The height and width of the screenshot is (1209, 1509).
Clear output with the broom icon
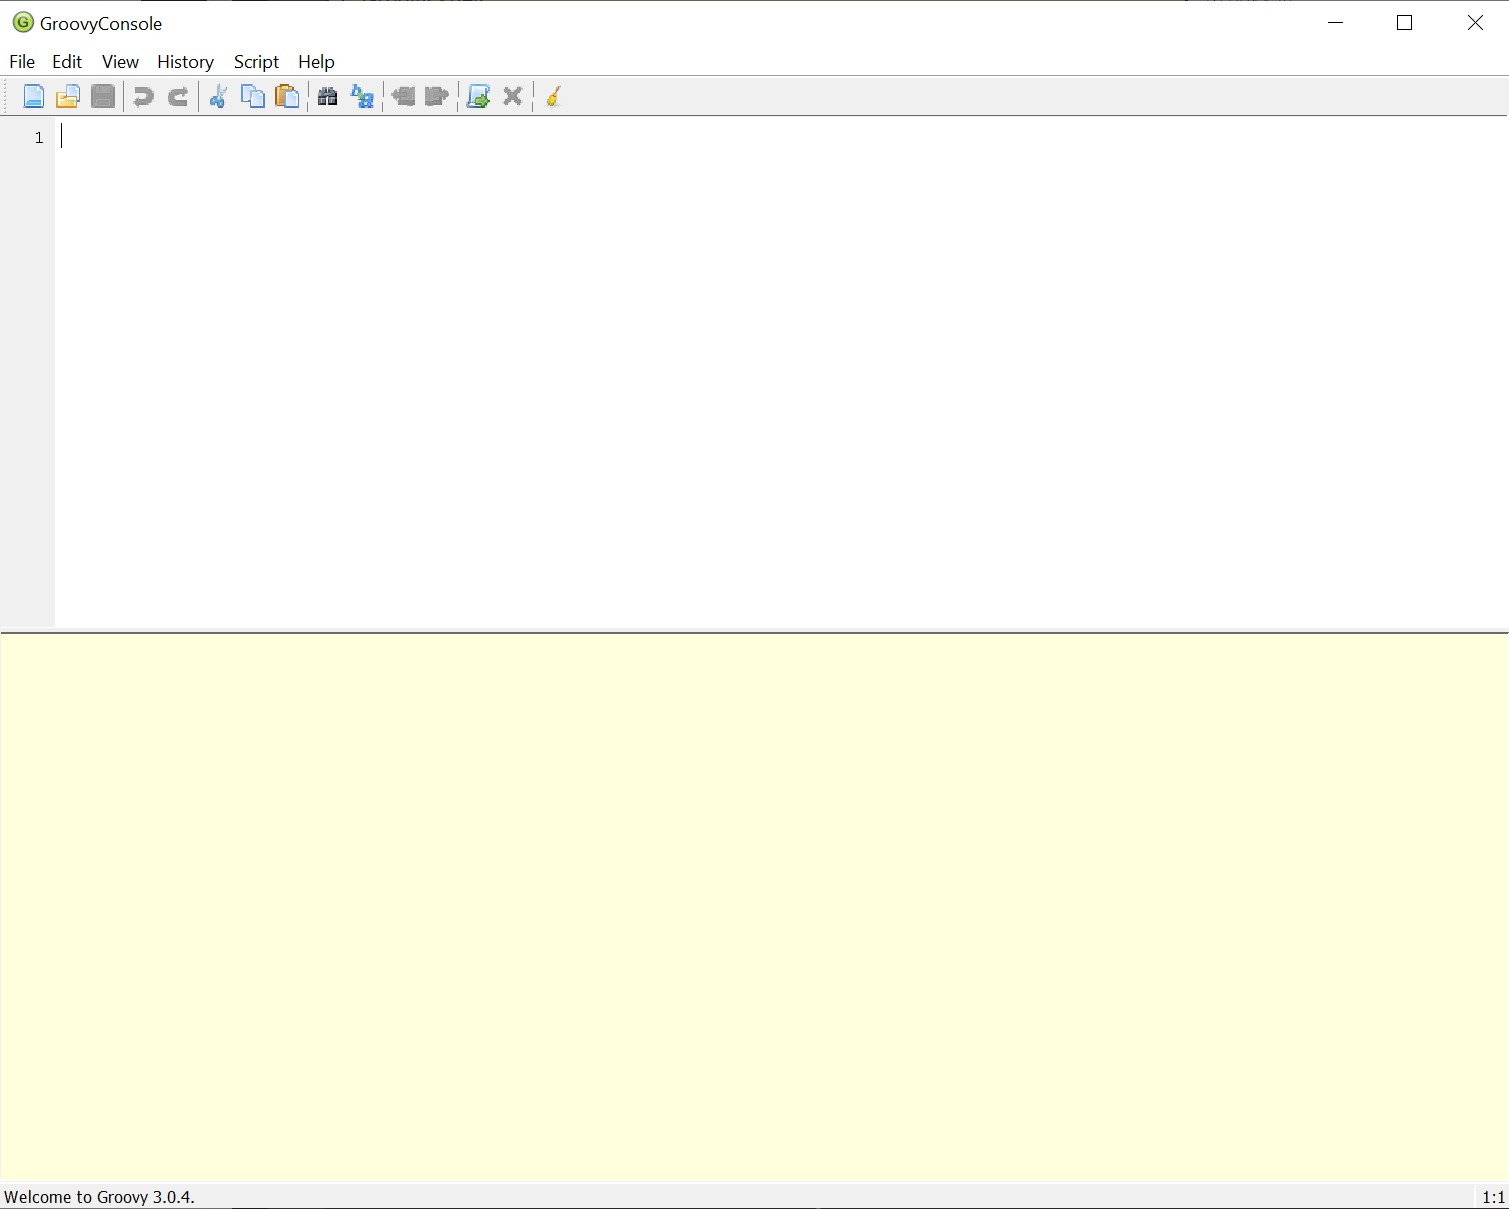553,97
